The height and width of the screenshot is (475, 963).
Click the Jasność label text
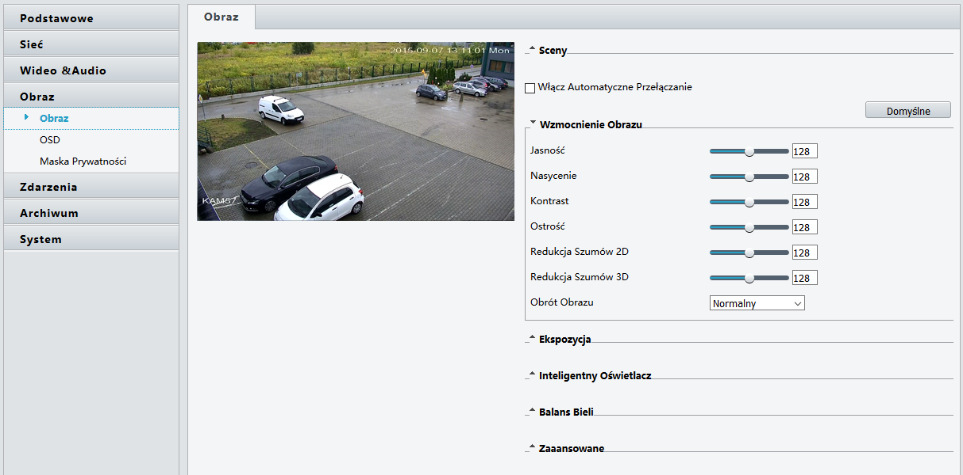click(x=547, y=150)
